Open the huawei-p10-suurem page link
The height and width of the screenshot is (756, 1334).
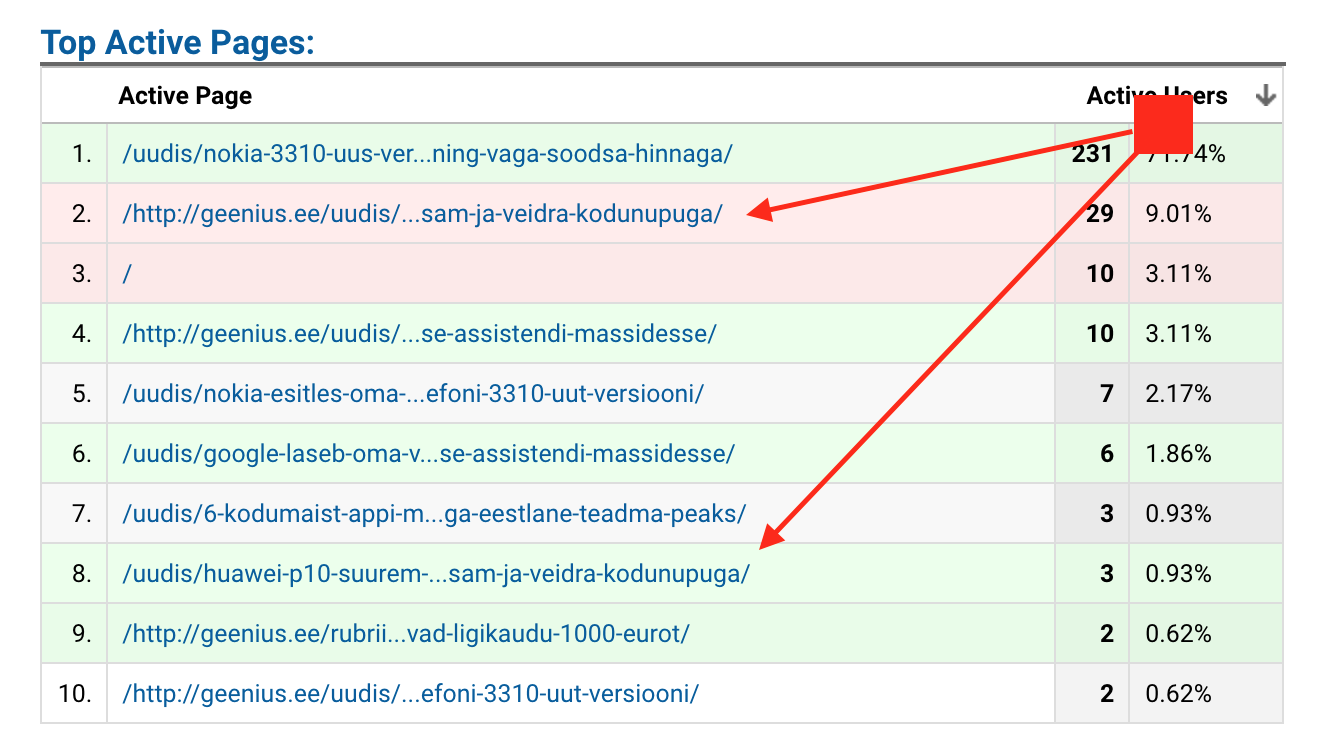click(x=436, y=574)
